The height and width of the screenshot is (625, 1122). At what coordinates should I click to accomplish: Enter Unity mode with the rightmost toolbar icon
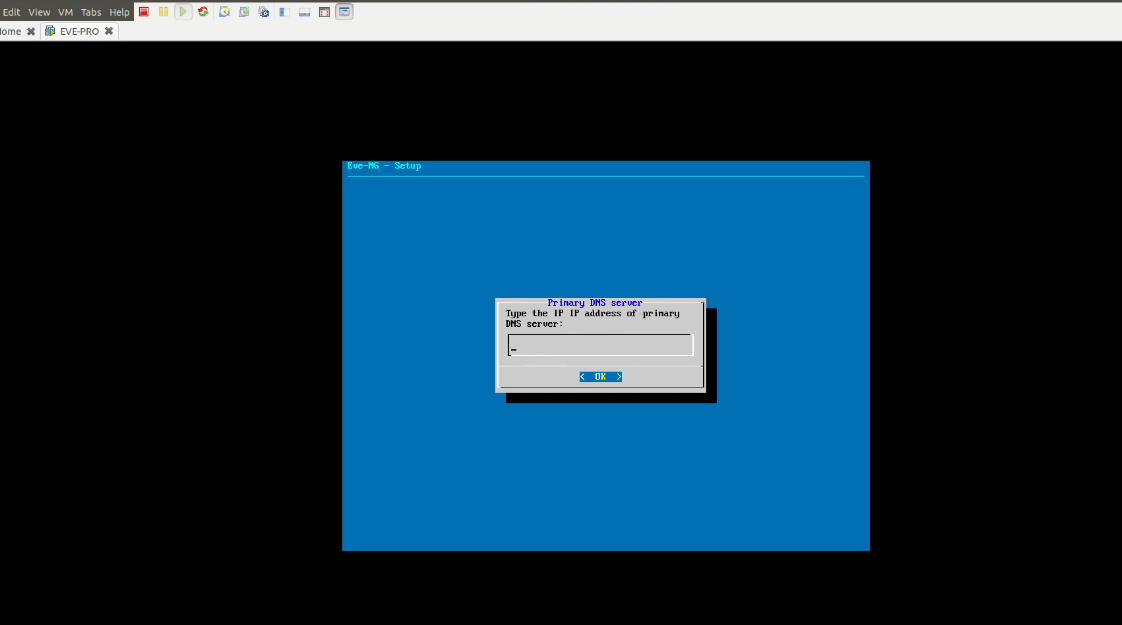tap(343, 11)
